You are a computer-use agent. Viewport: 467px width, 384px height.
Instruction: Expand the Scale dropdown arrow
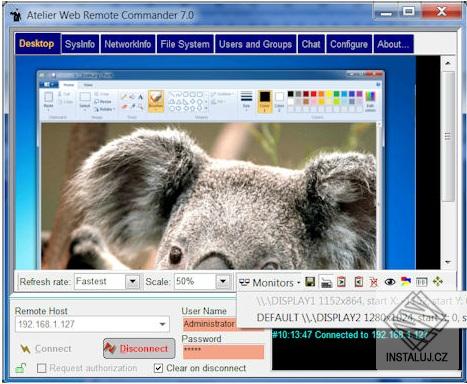pyautogui.click(x=223, y=282)
